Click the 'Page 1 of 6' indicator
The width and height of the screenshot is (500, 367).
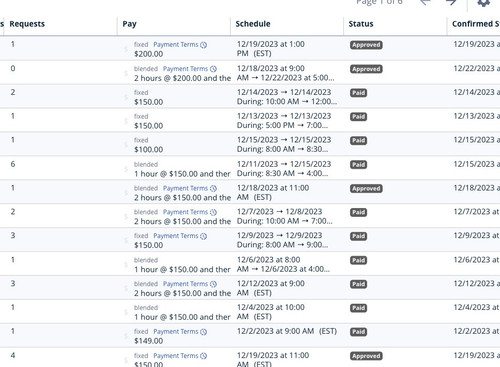click(x=379, y=2)
